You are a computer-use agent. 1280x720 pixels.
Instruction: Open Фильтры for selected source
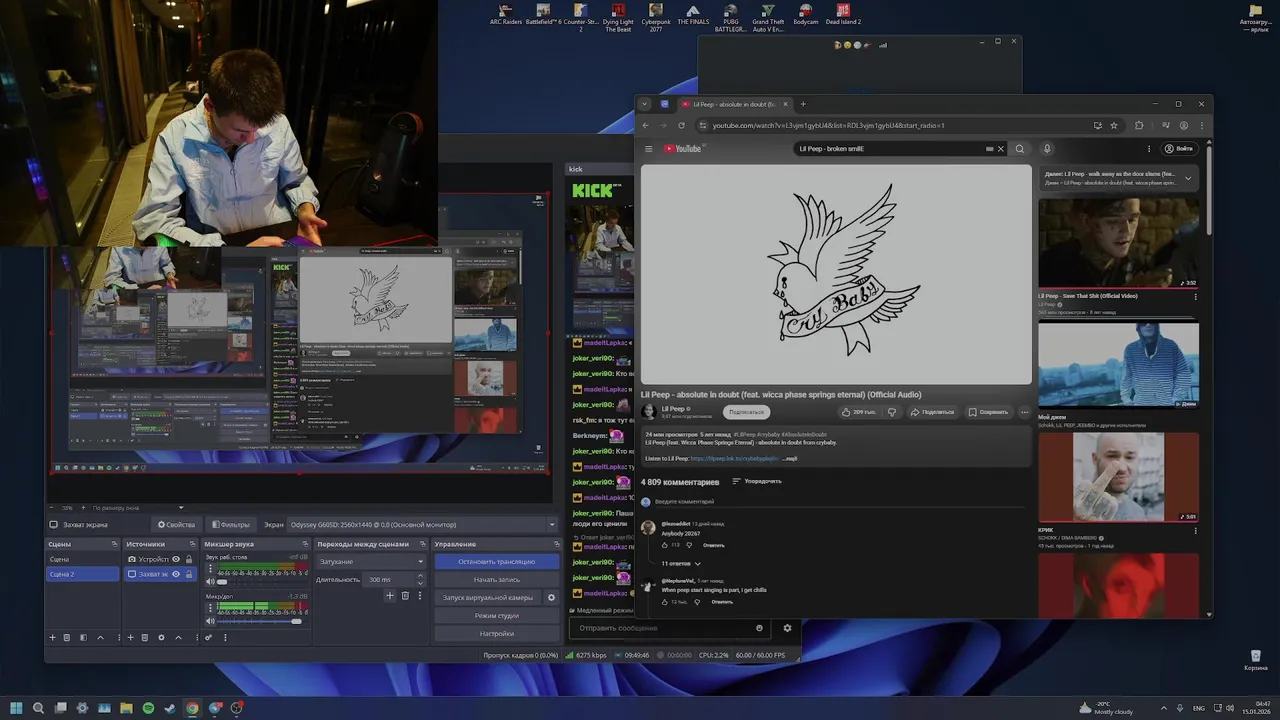pyautogui.click(x=231, y=524)
